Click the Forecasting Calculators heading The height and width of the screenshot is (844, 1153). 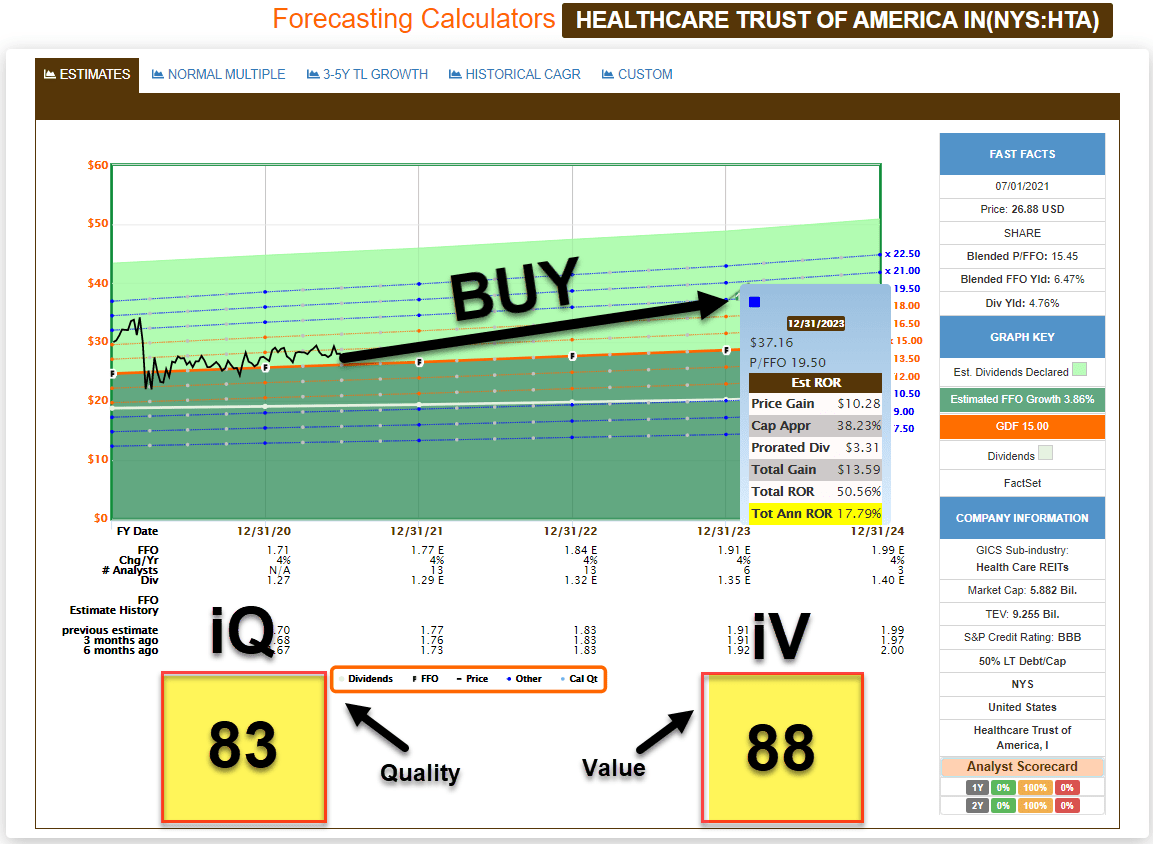pos(413,18)
